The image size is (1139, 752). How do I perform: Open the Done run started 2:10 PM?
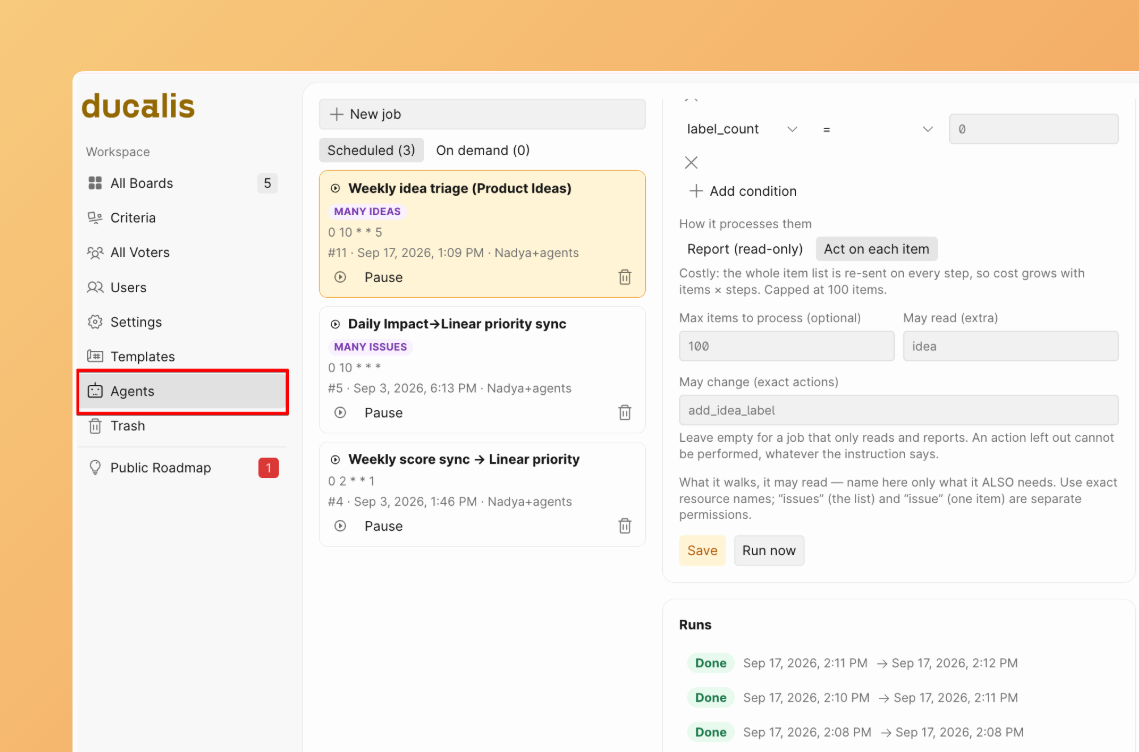click(x=899, y=698)
